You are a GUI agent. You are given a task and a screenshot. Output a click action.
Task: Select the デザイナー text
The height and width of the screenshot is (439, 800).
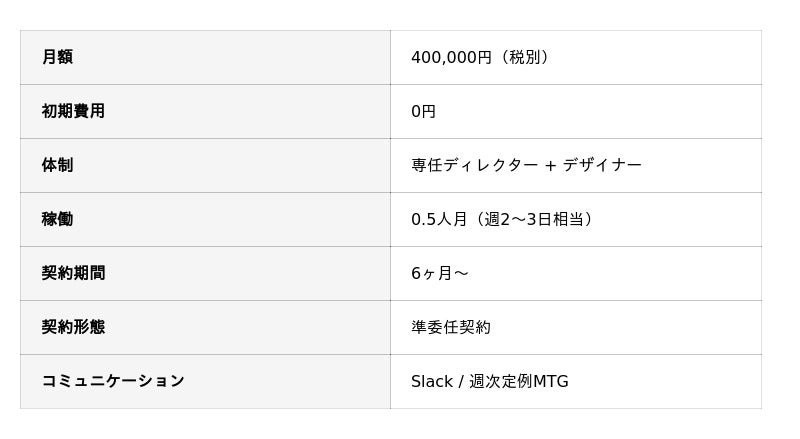coord(602,166)
